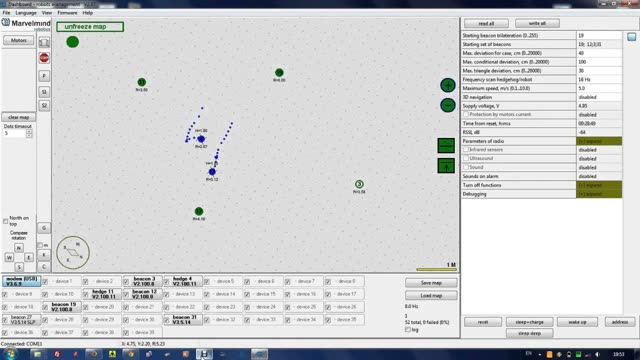Image resolution: width=640 pixels, height=360 pixels.
Task: Toggle the m checkbox above K button
Action: [x=40, y=245]
